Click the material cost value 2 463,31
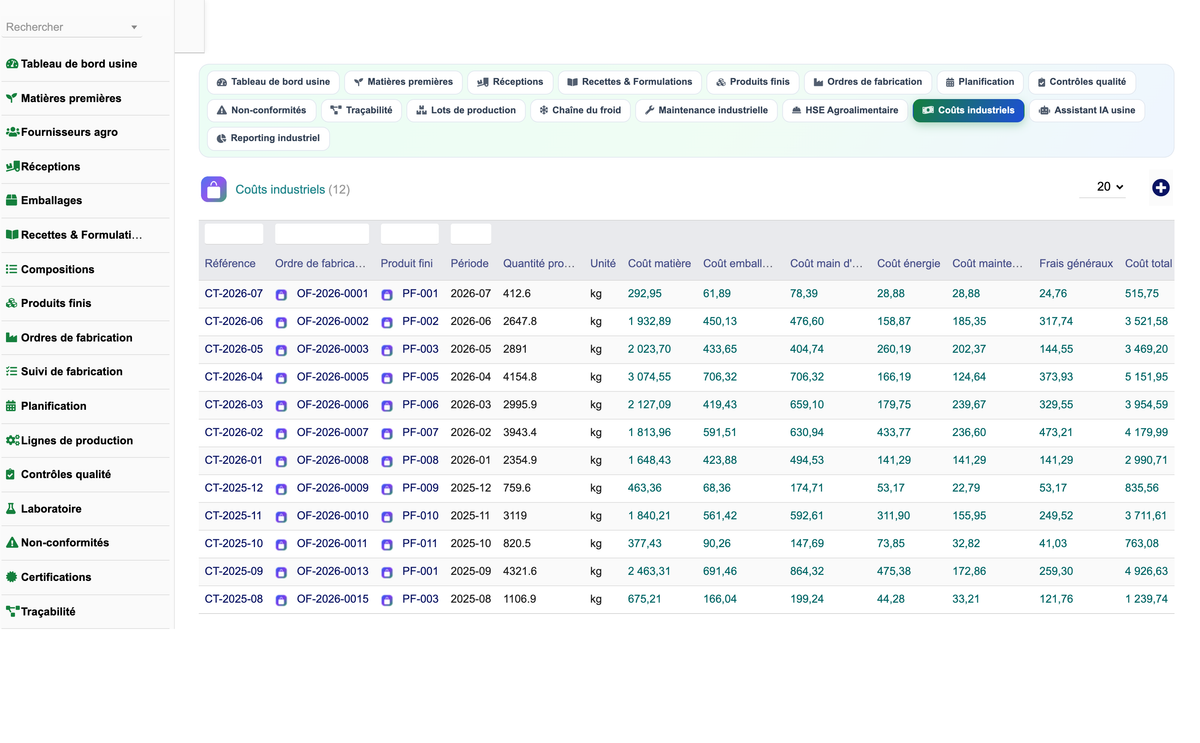 pos(649,571)
